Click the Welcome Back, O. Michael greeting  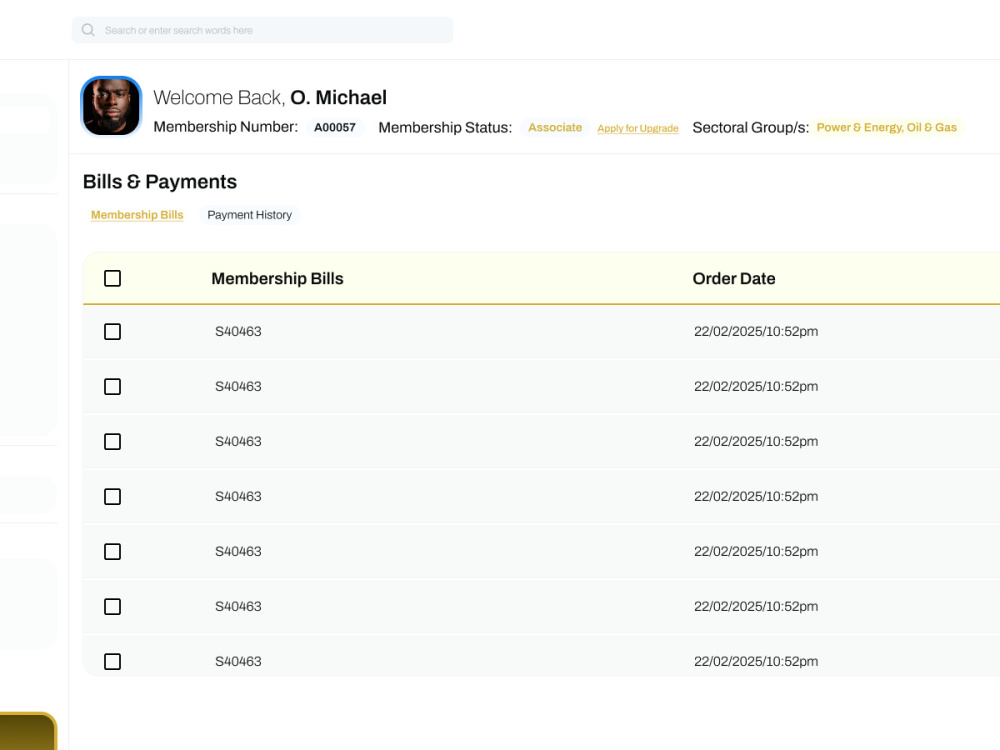click(x=270, y=98)
